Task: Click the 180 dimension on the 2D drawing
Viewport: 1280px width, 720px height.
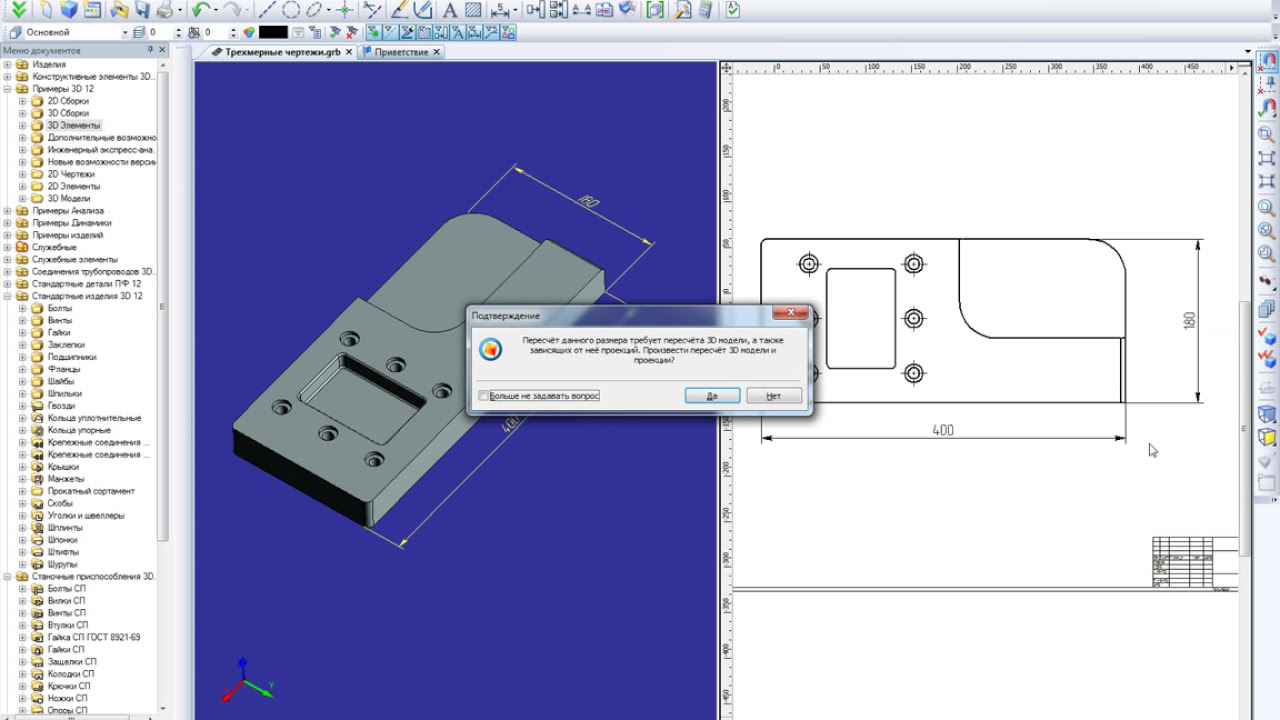Action: pos(1189,321)
